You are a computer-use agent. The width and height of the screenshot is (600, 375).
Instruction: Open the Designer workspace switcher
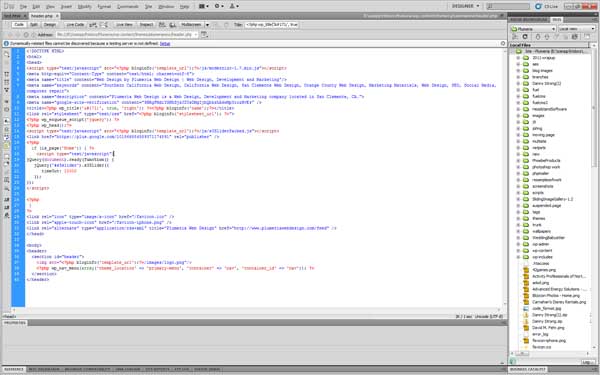(x=465, y=6)
